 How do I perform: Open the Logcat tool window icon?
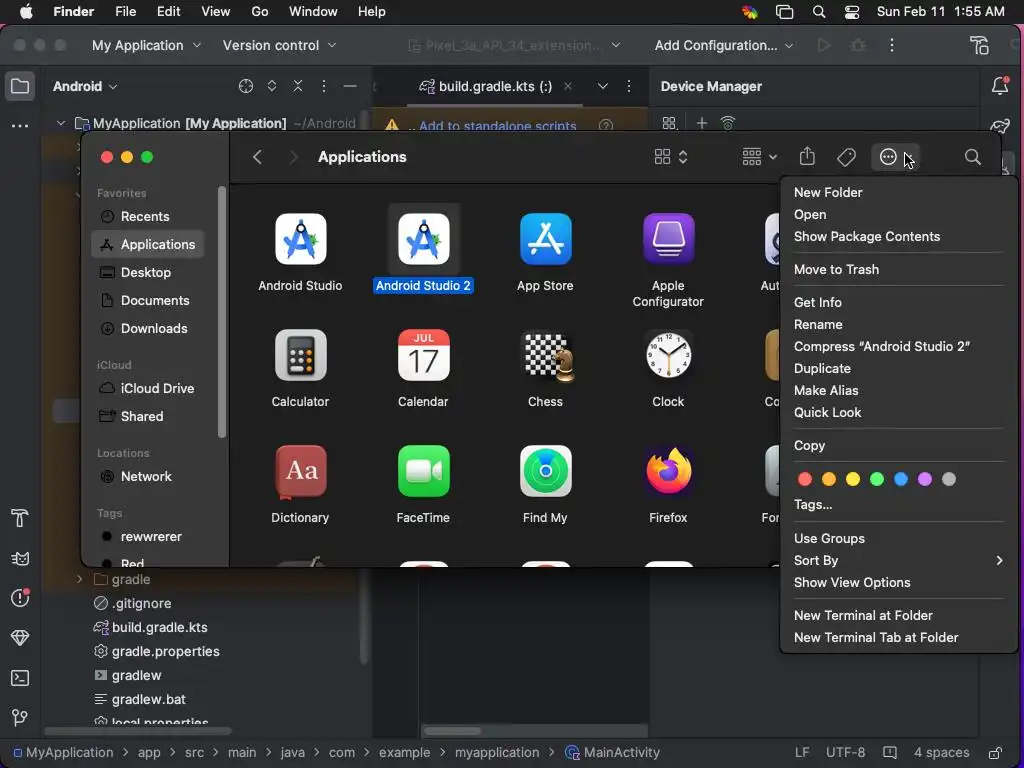20,558
